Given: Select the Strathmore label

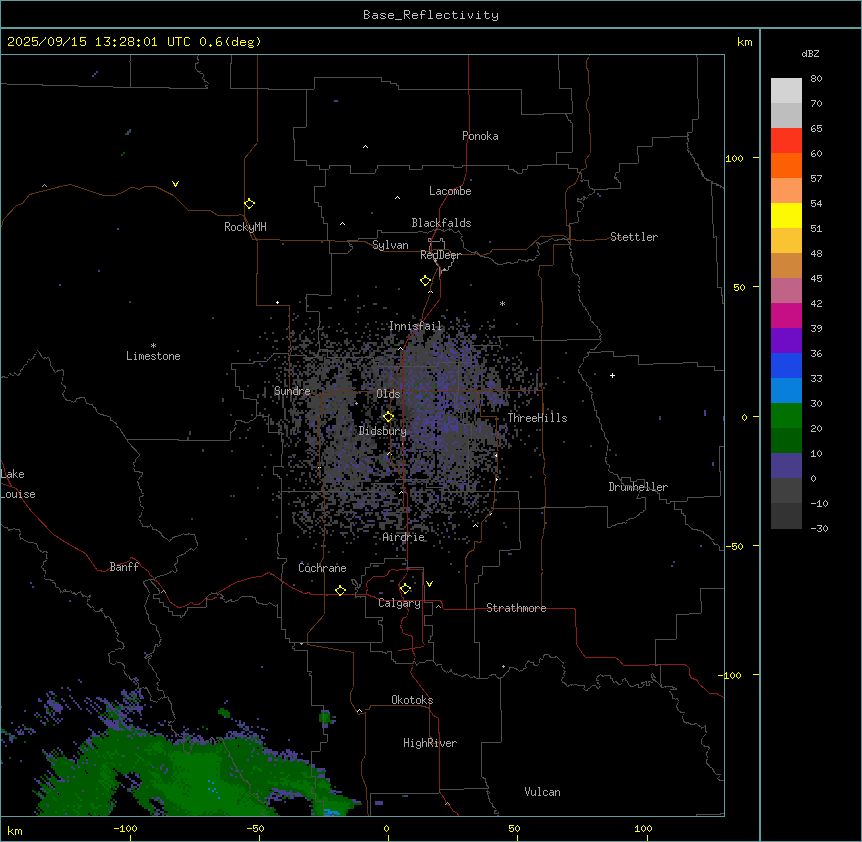Looking at the screenshot, I should coord(516,608).
